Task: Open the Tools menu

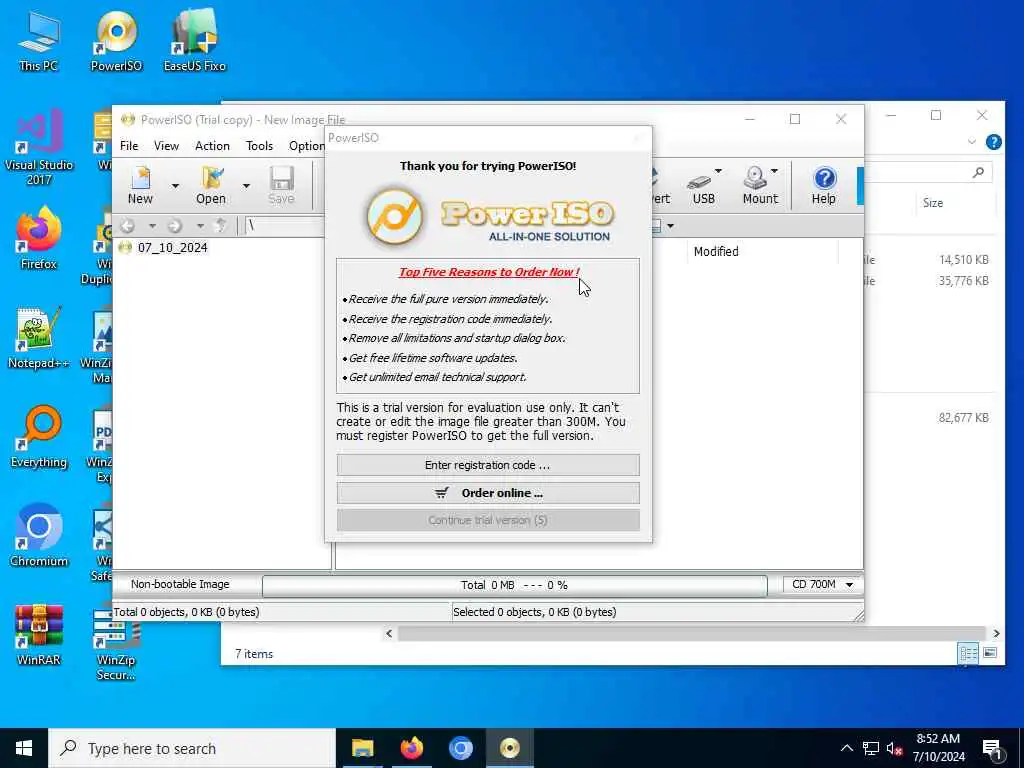Action: click(x=259, y=146)
